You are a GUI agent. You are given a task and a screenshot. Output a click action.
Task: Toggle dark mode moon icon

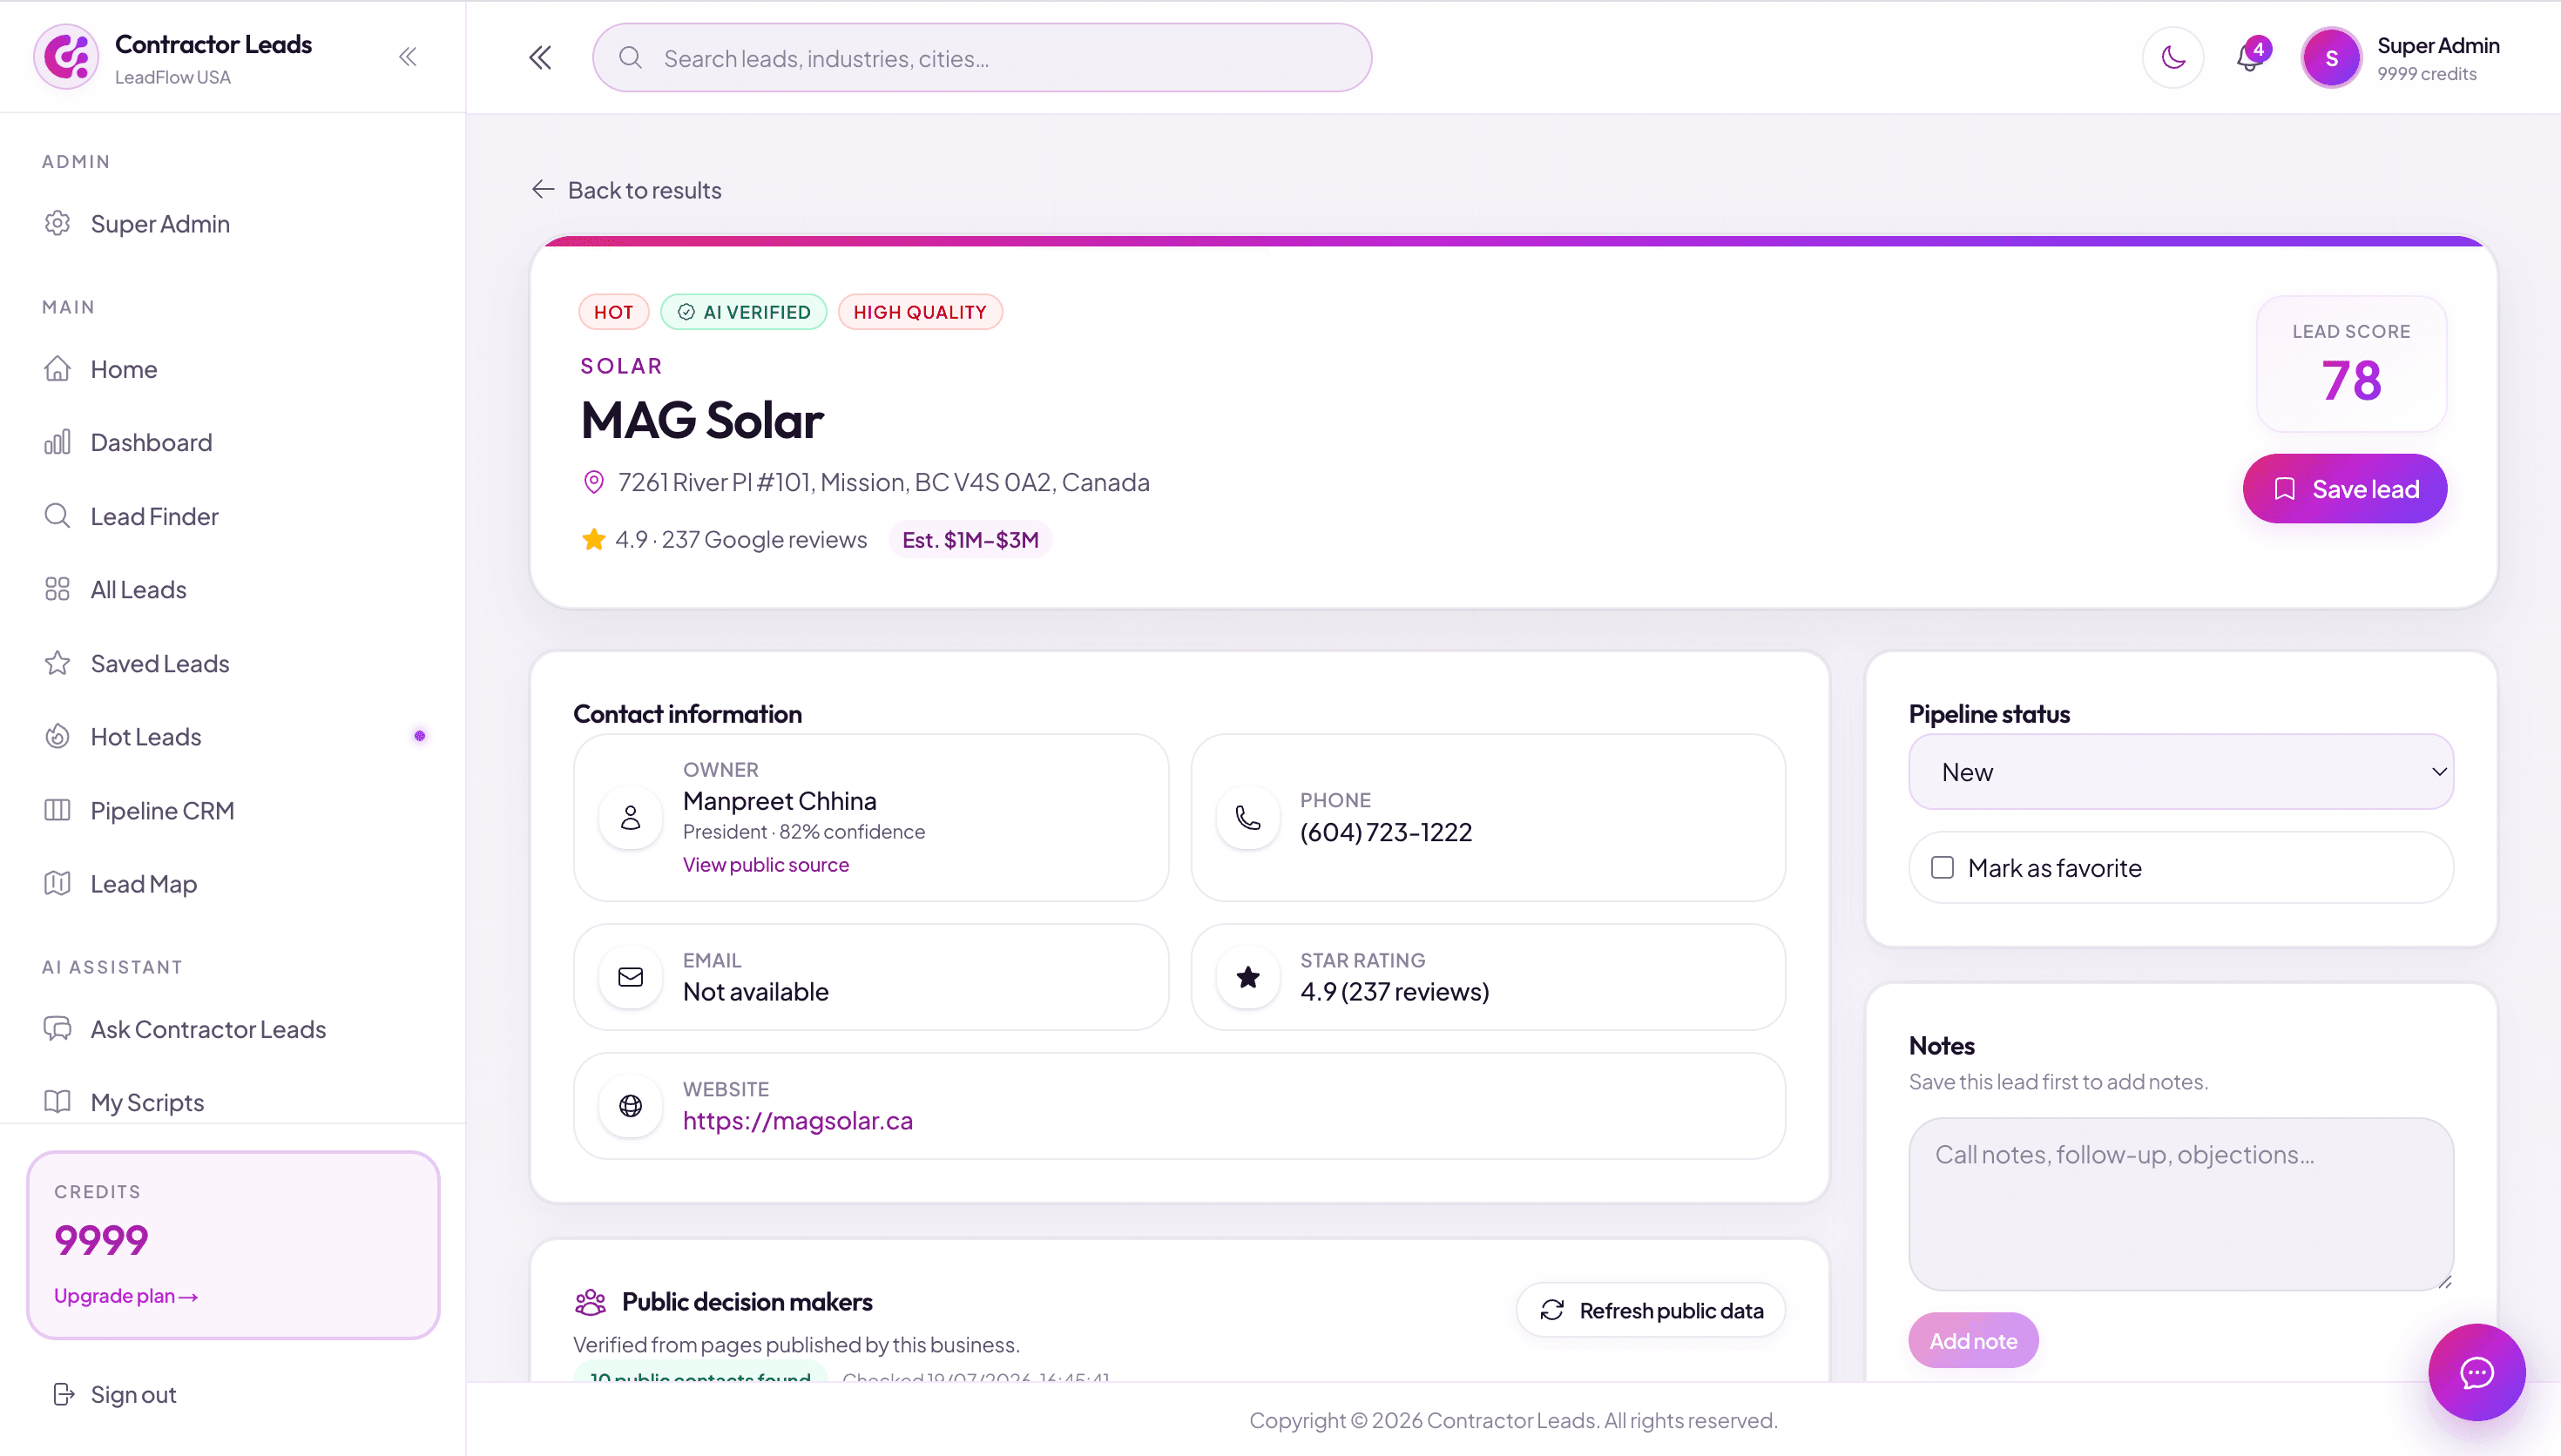tap(2173, 58)
